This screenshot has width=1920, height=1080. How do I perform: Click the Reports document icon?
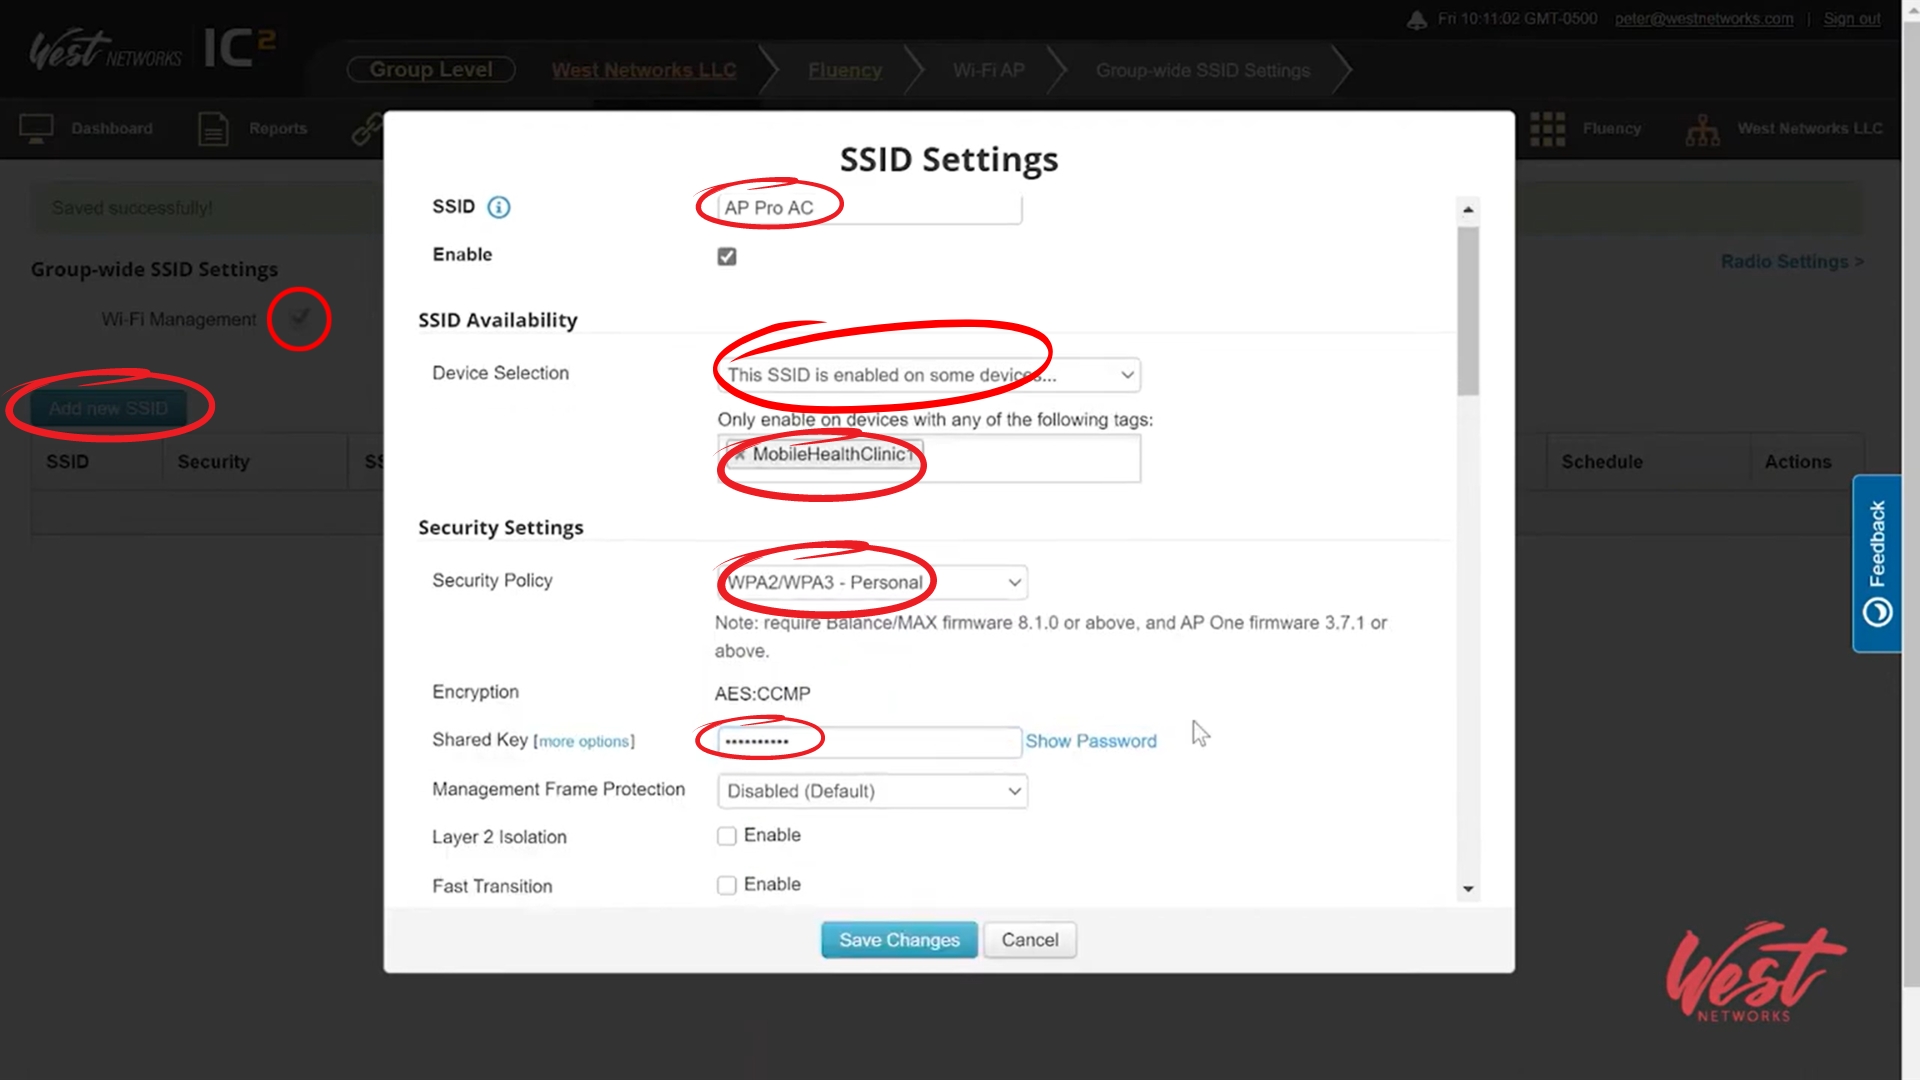pyautogui.click(x=213, y=129)
